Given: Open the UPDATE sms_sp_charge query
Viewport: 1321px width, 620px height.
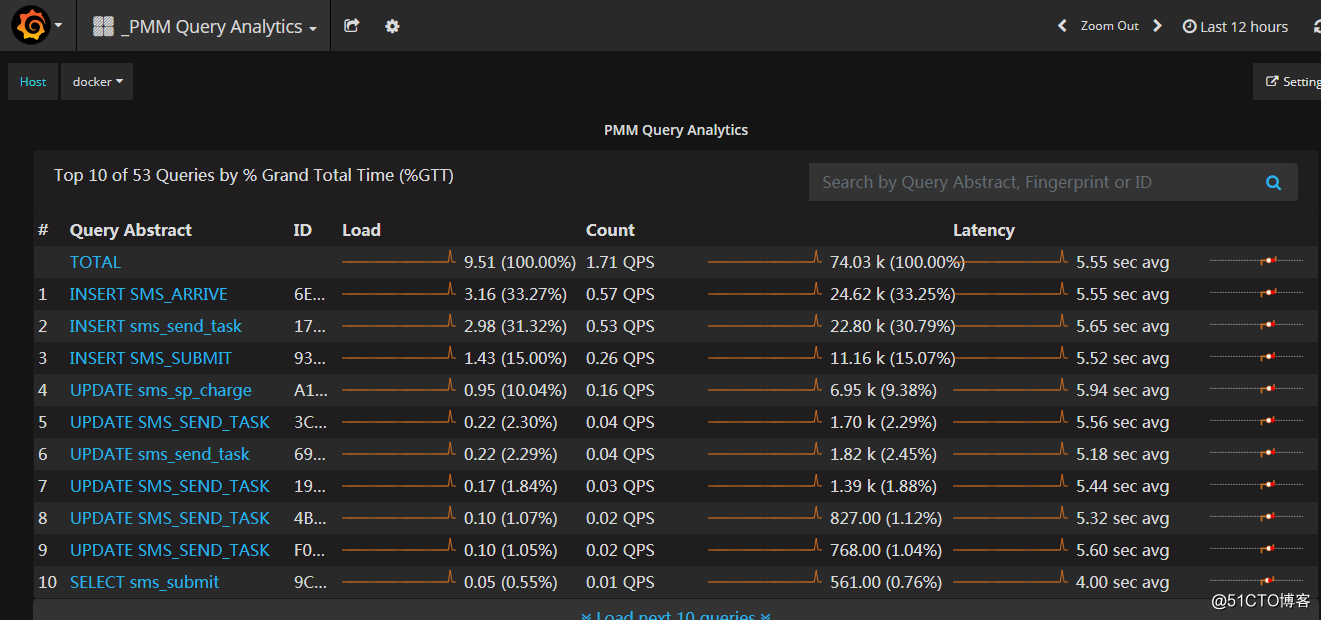Looking at the screenshot, I should [x=161, y=390].
